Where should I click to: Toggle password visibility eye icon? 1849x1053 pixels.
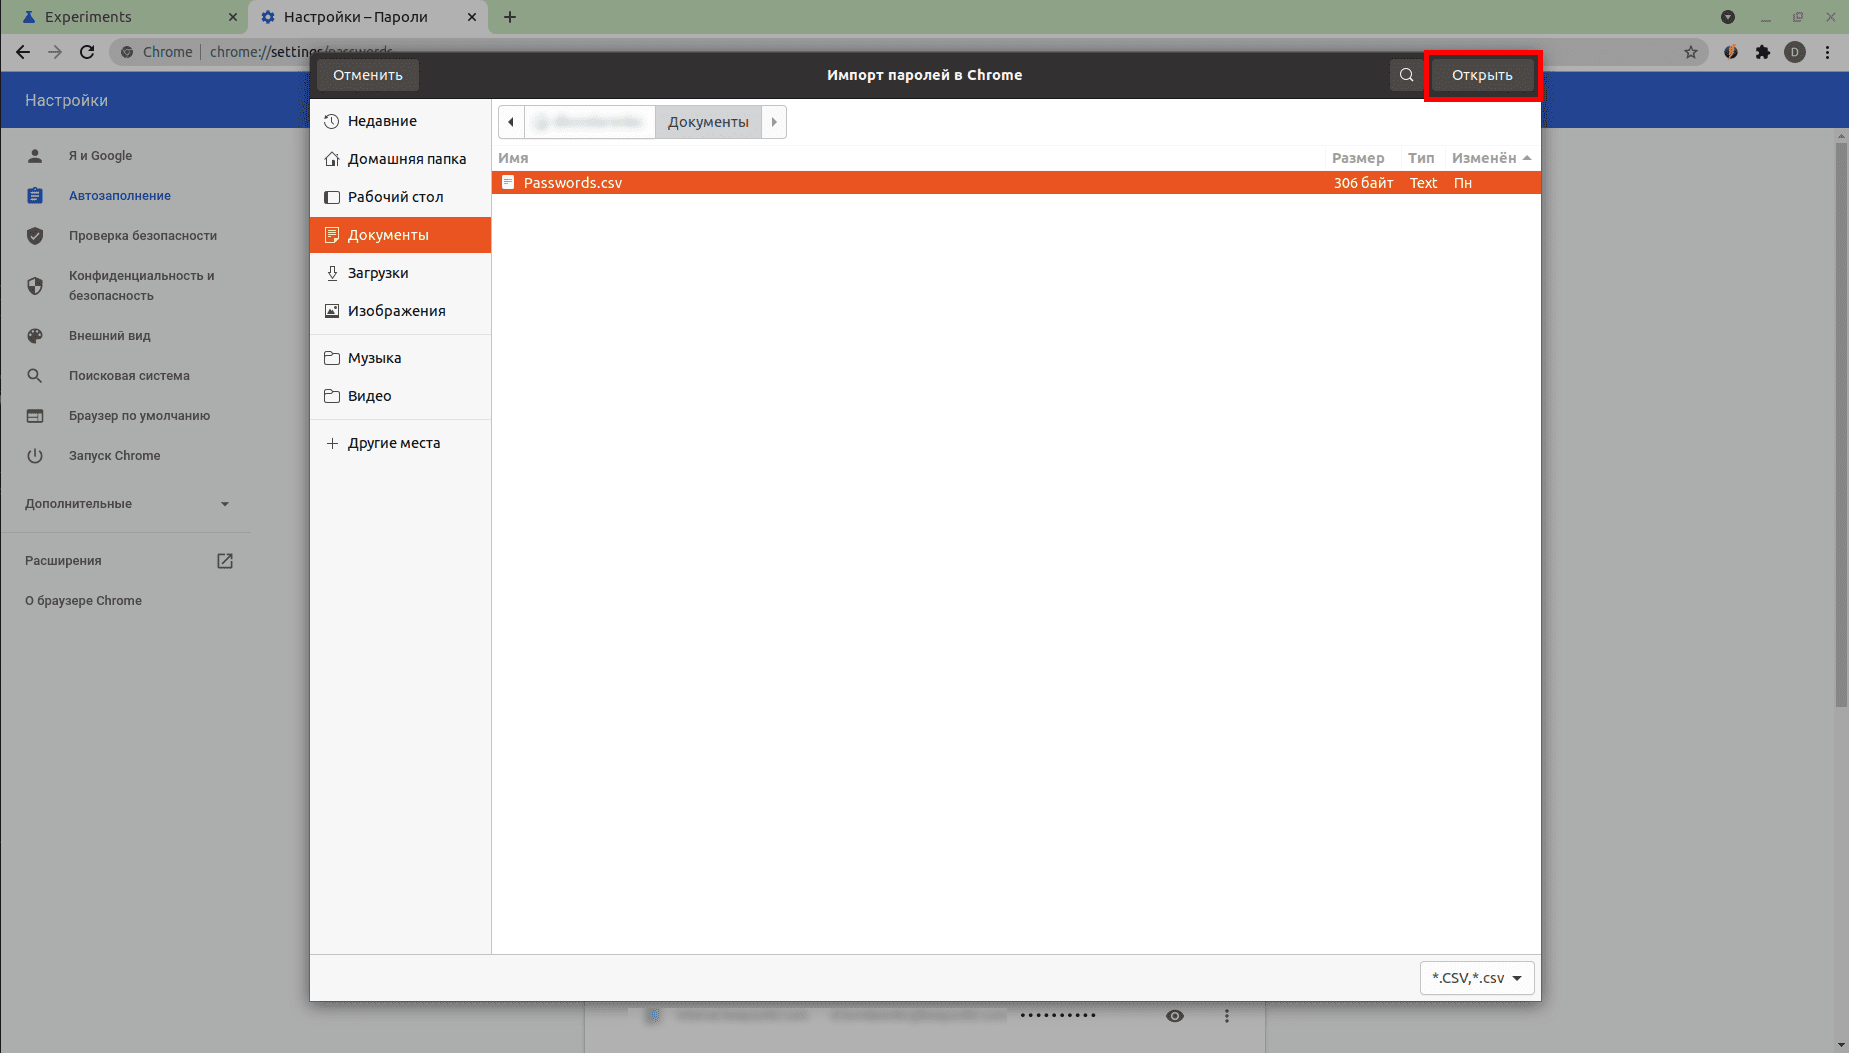click(1175, 1016)
